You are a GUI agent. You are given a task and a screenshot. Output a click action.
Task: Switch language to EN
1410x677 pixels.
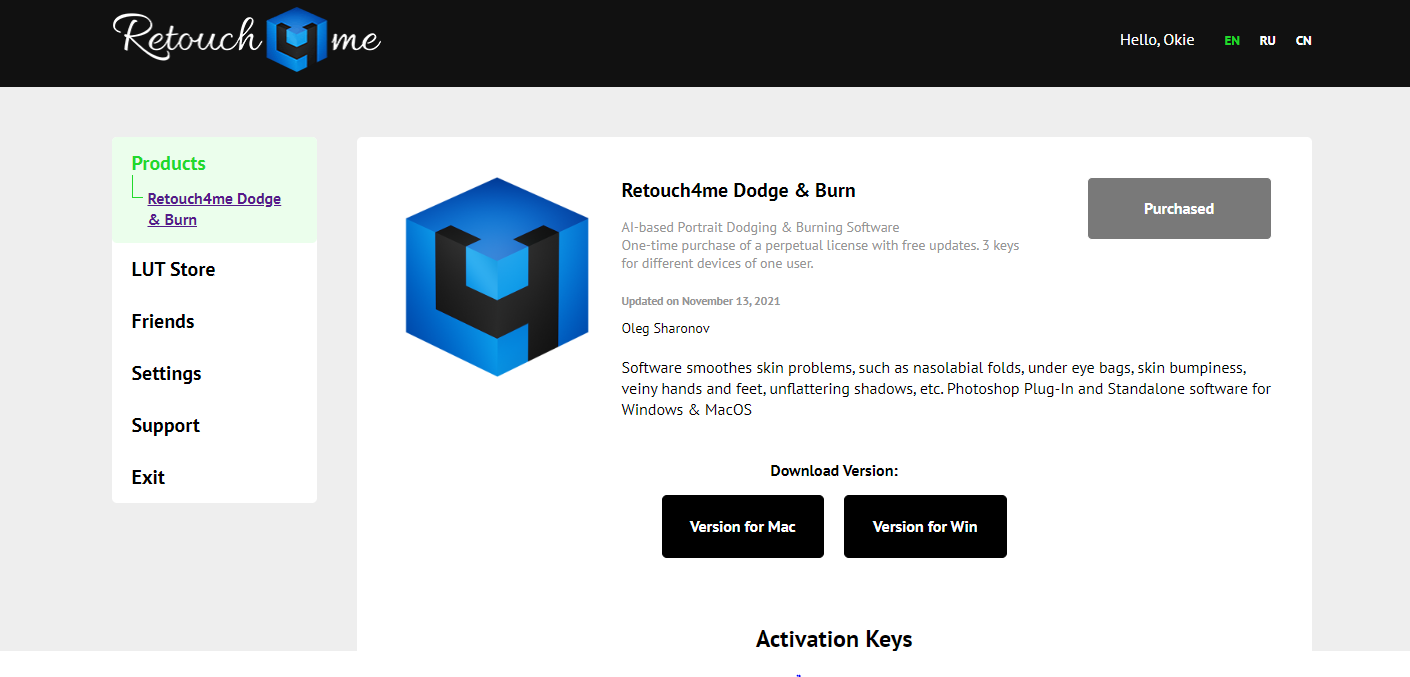[1232, 41]
